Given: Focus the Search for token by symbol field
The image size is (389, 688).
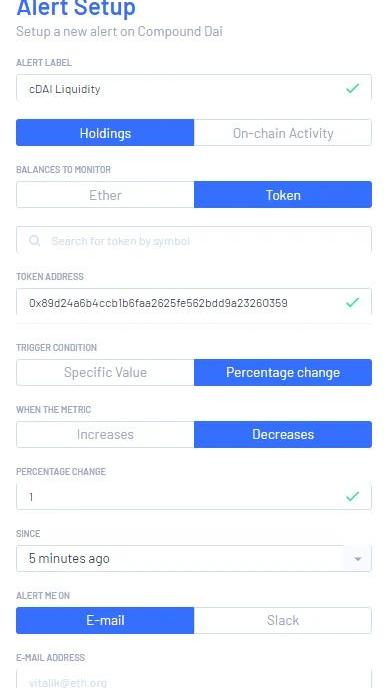Looking at the screenshot, I should click(194, 240).
